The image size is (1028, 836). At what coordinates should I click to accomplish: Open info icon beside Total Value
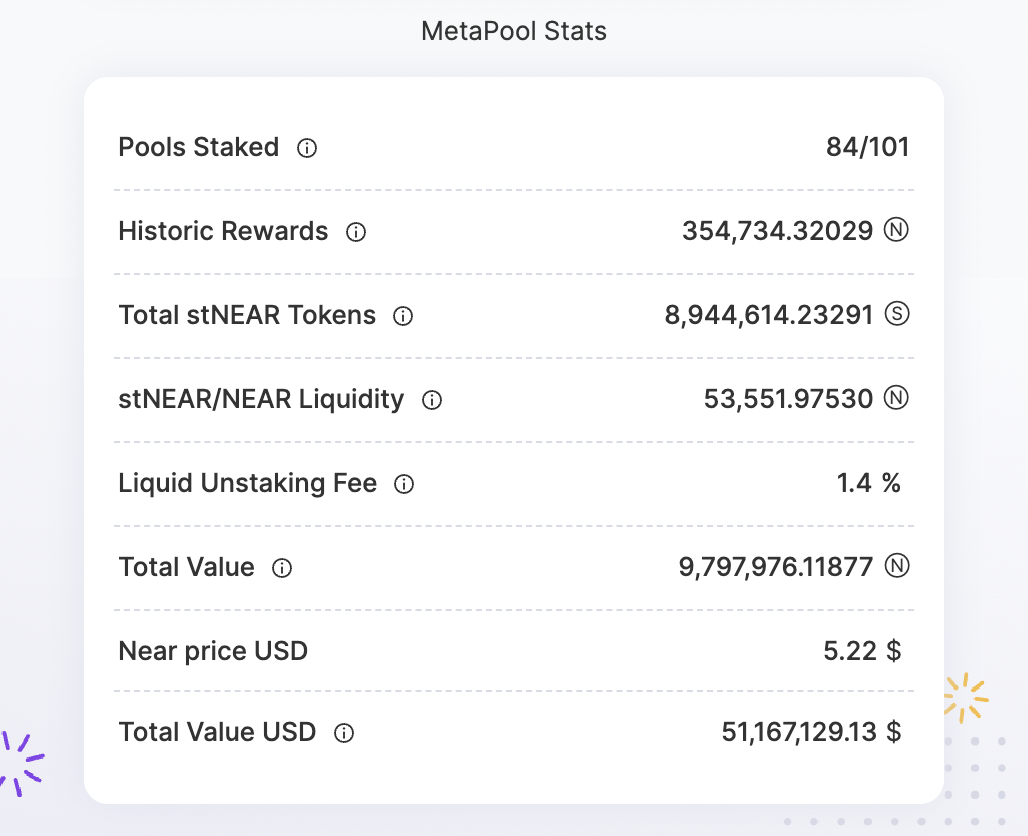point(282,568)
